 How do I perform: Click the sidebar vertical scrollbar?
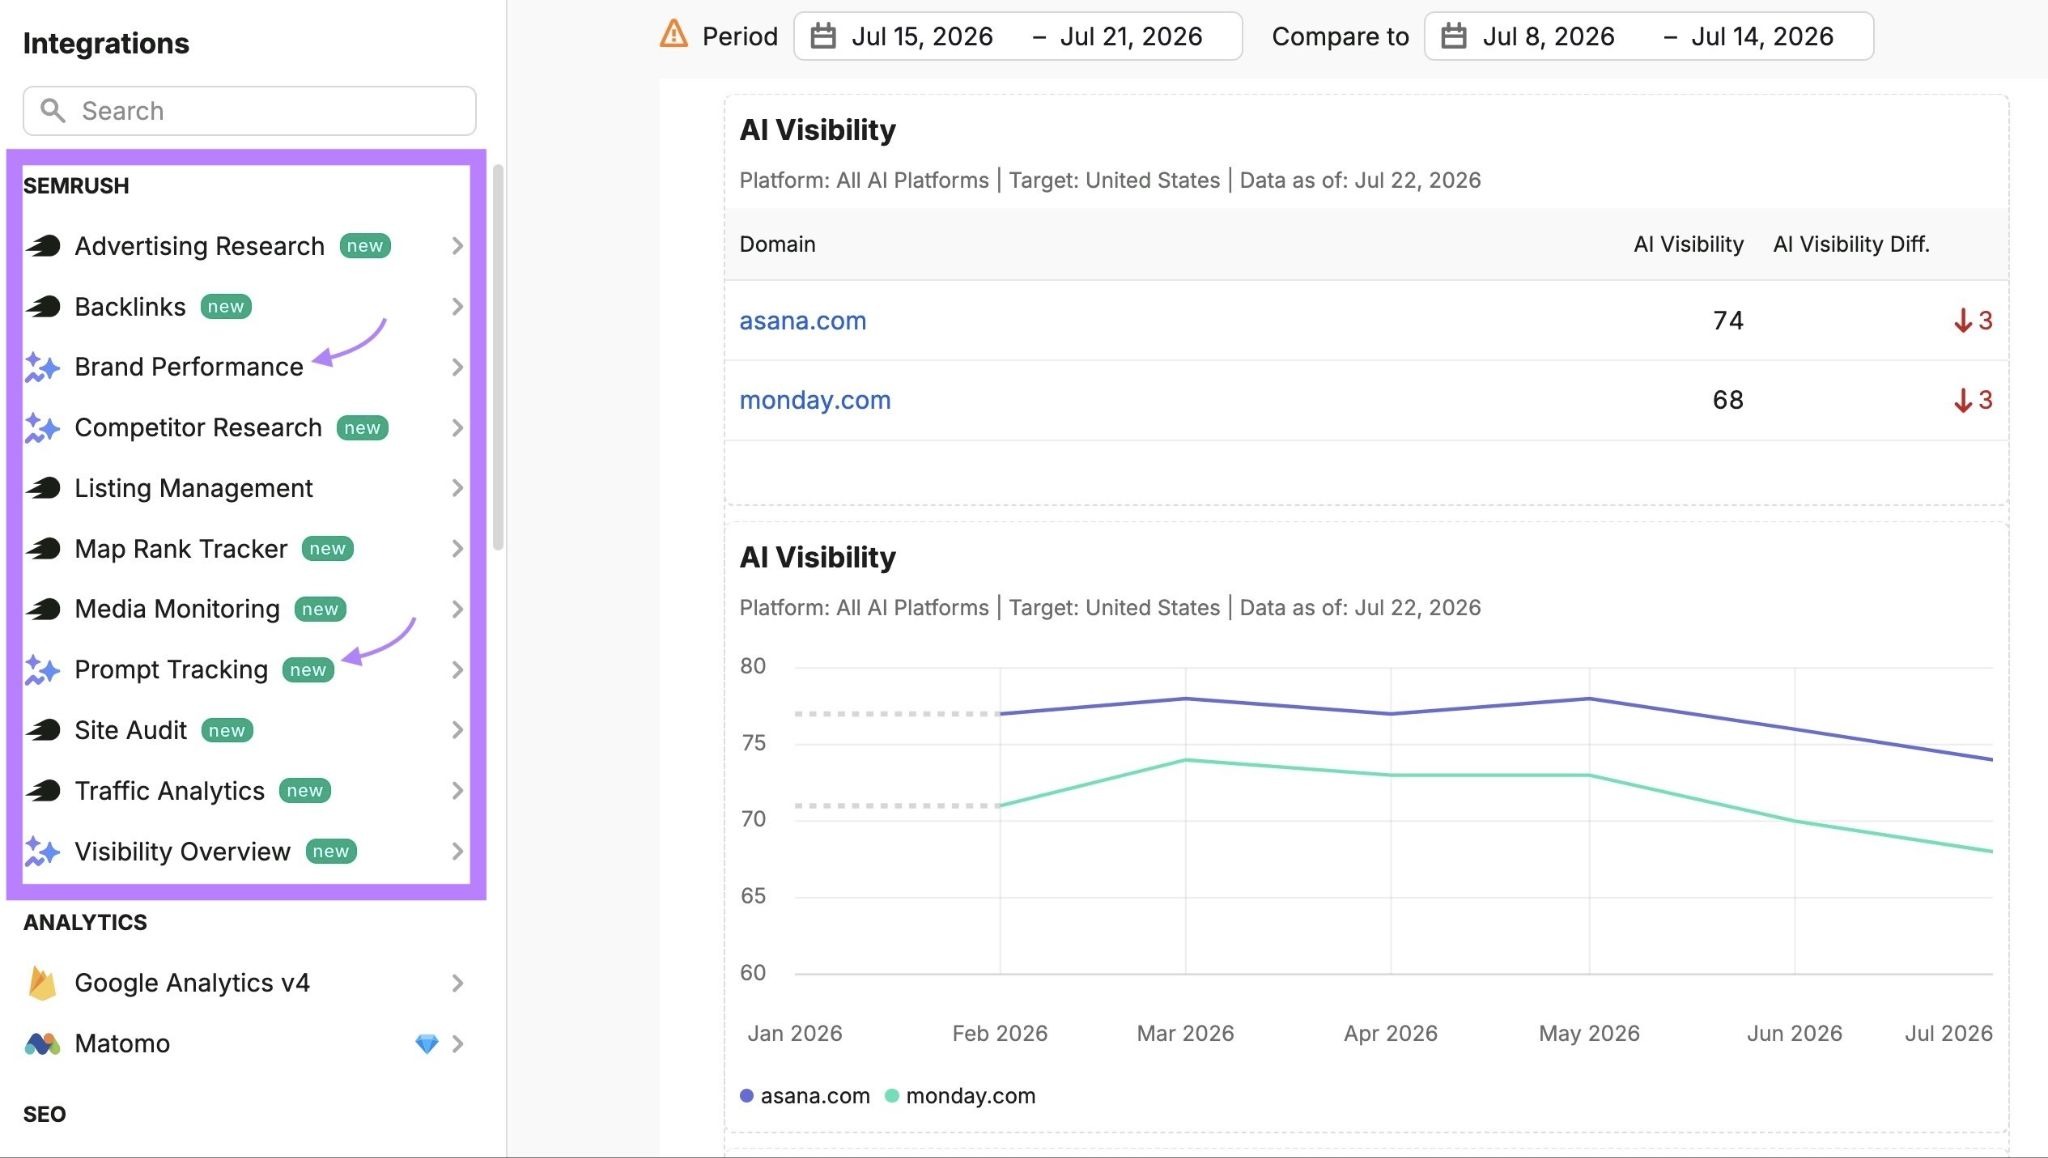(x=497, y=358)
